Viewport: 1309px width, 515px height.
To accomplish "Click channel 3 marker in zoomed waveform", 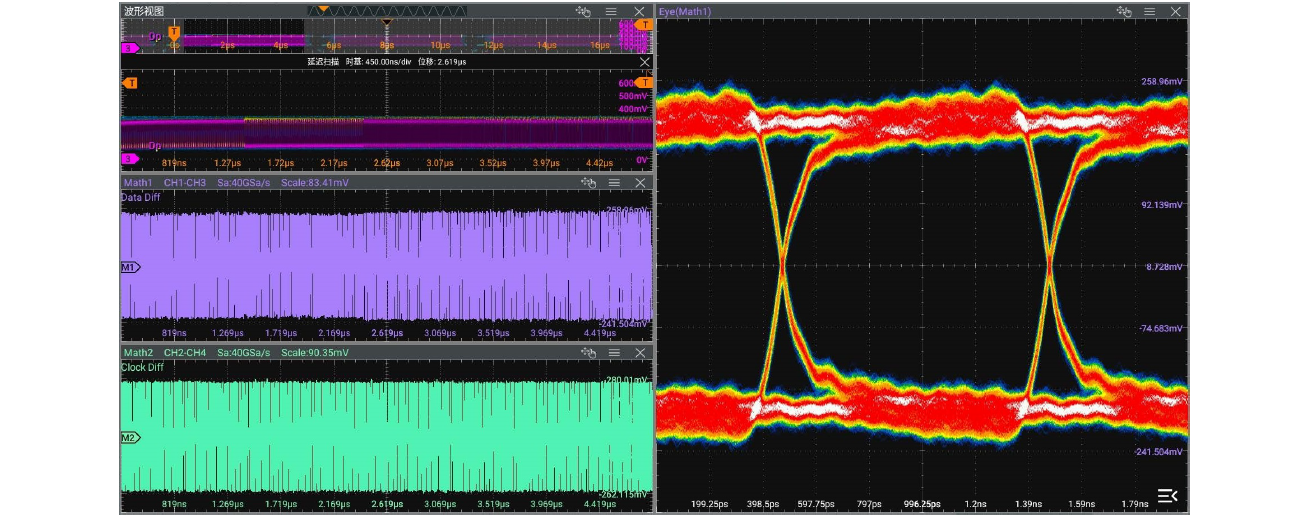I will (129, 158).
